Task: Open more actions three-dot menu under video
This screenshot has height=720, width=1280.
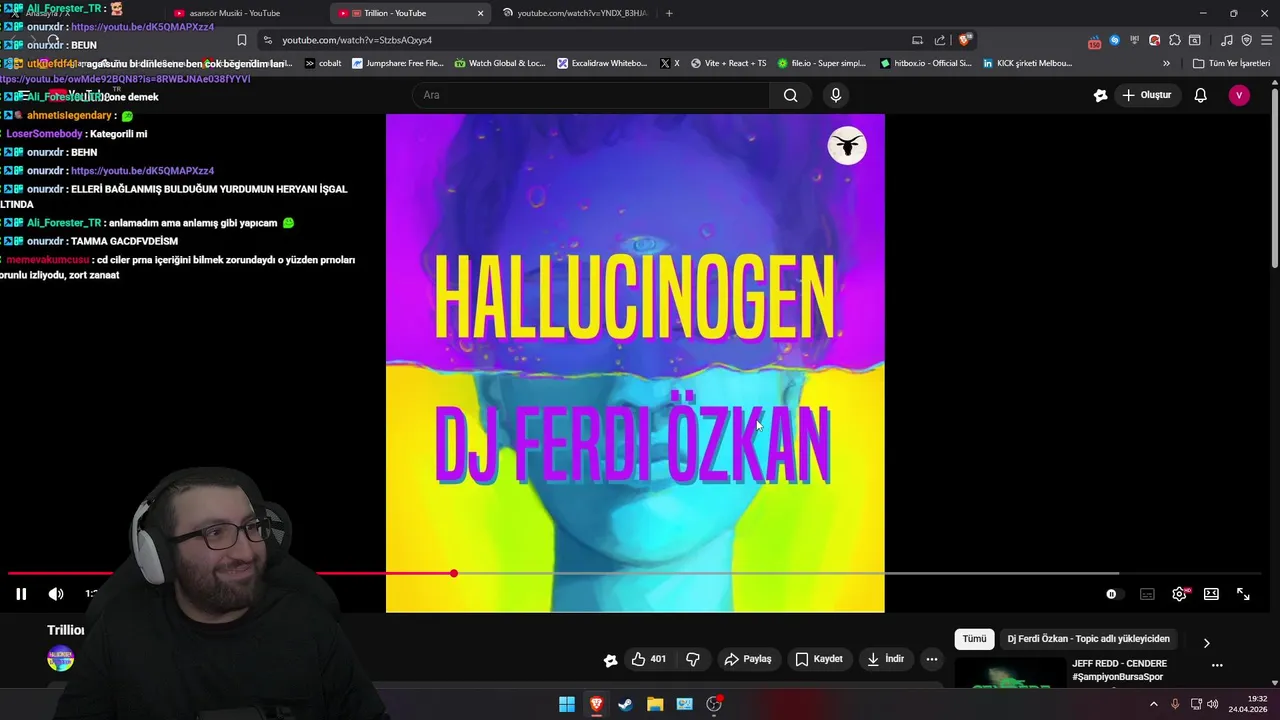Action: pyautogui.click(x=932, y=659)
